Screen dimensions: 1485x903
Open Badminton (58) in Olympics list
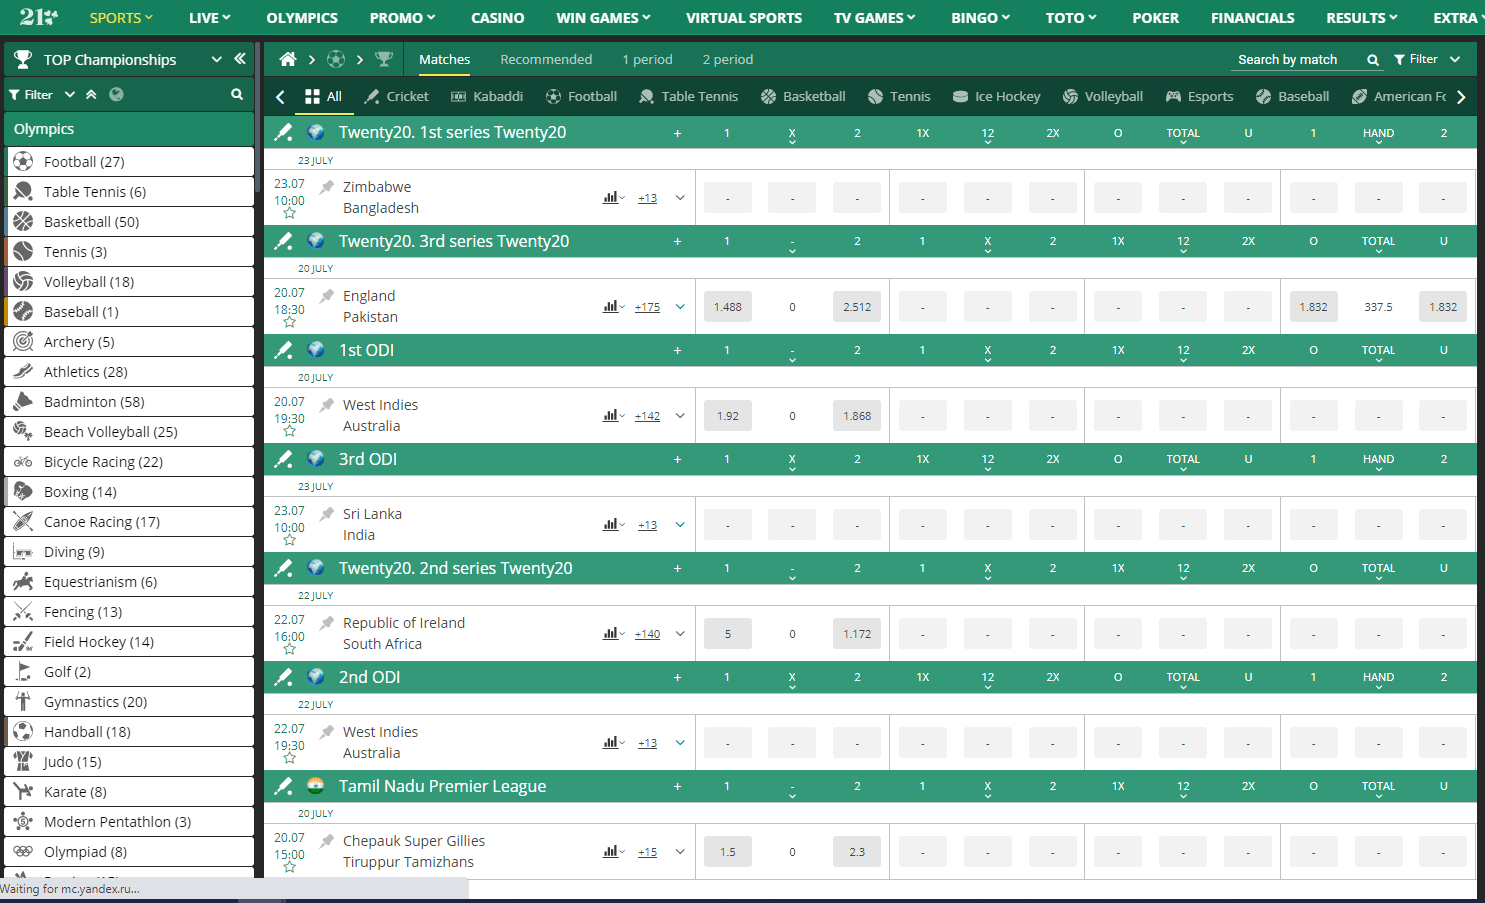[x=130, y=401]
